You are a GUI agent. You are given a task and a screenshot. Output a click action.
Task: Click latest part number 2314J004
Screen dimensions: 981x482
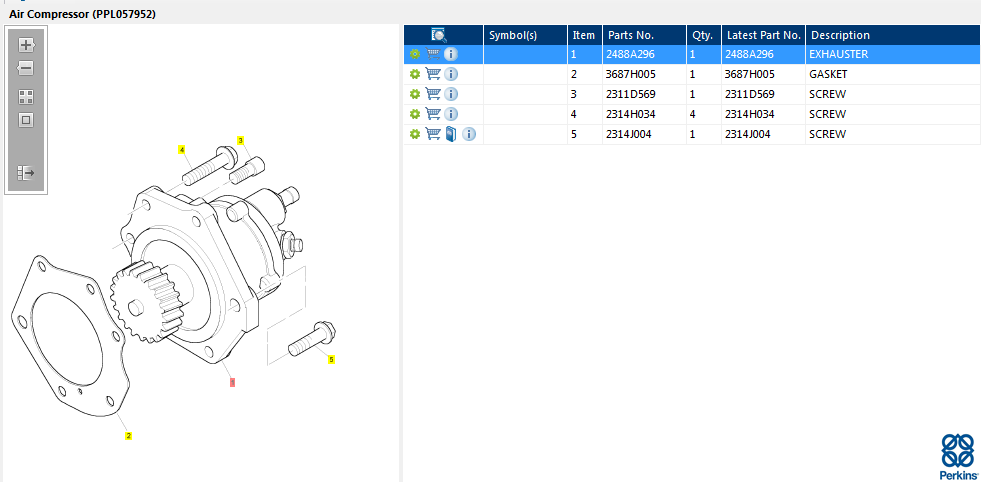[x=748, y=135]
